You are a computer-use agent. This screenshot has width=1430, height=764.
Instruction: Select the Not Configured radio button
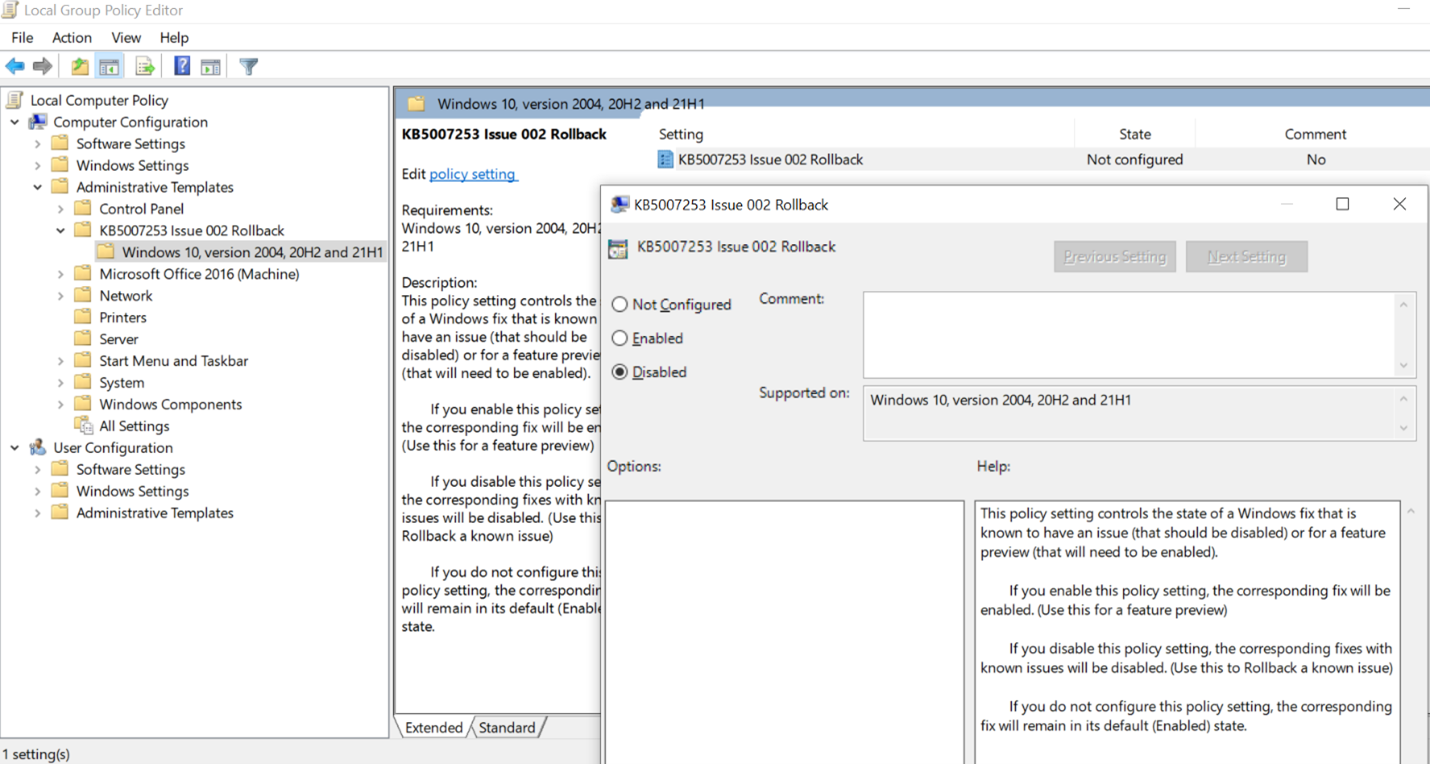(620, 304)
